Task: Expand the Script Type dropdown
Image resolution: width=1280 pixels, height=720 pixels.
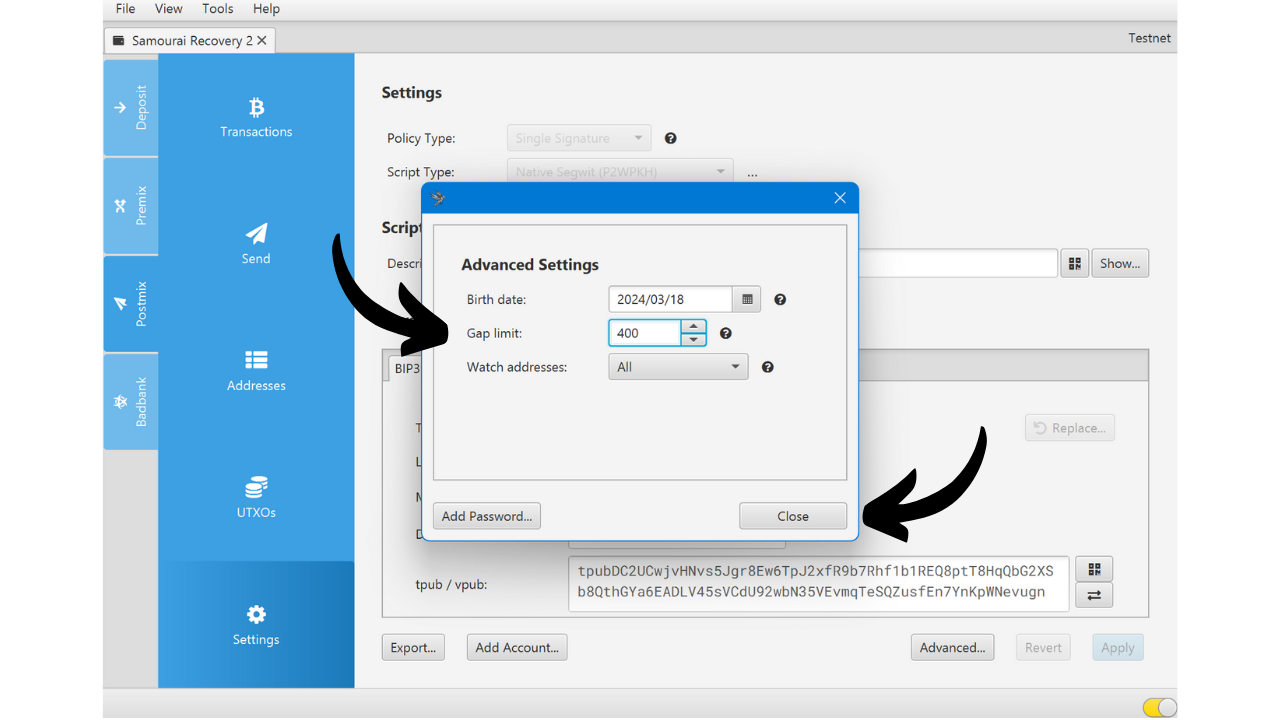Action: pos(620,171)
